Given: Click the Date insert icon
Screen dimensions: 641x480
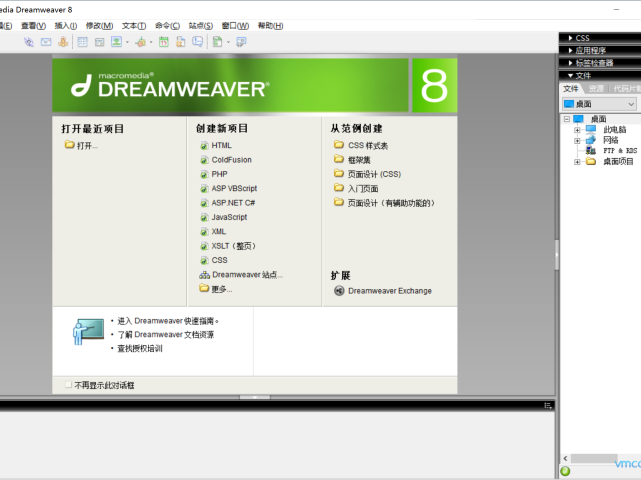Looking at the screenshot, I should click(x=164, y=42).
